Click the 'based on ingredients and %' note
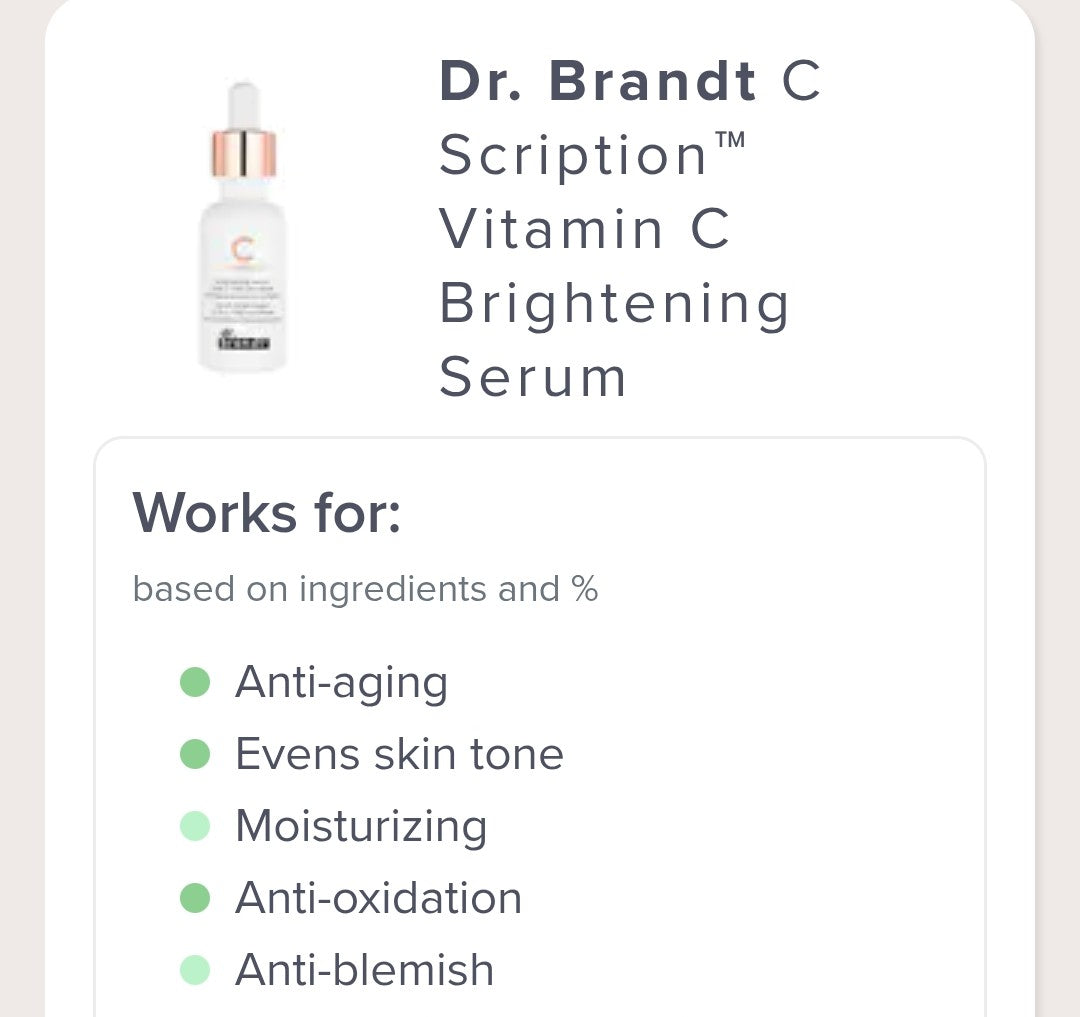Image resolution: width=1080 pixels, height=1017 pixels. pyautogui.click(x=365, y=589)
